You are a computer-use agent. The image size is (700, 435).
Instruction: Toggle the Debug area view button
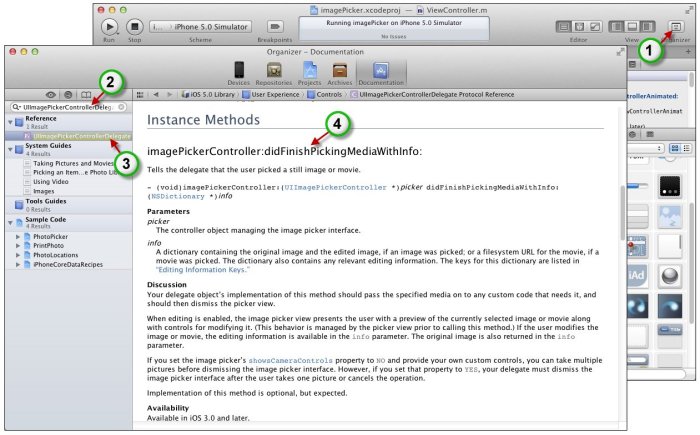point(632,27)
